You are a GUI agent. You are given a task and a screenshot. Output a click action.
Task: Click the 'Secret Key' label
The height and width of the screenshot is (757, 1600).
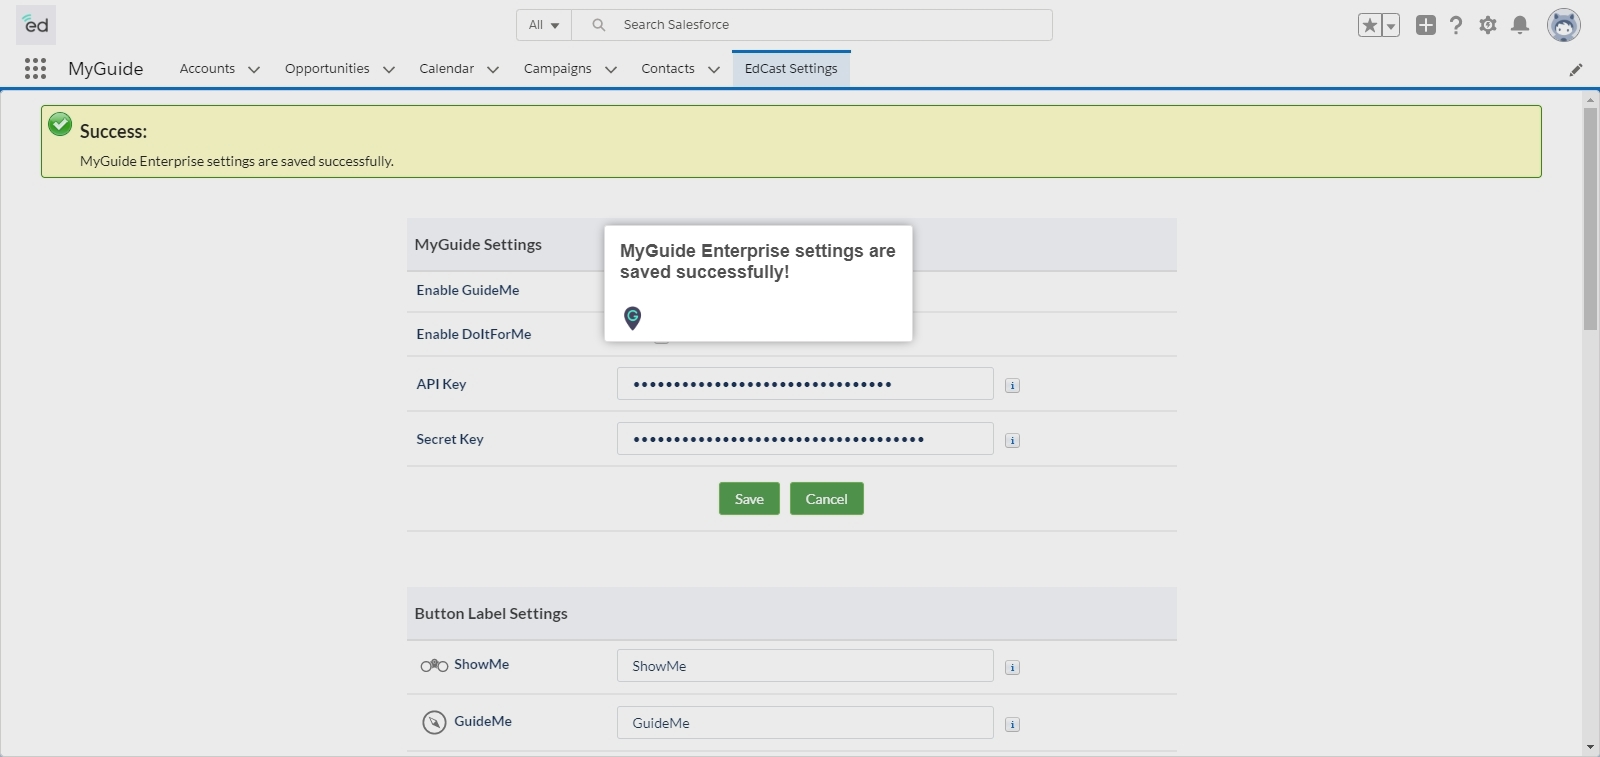click(x=450, y=439)
